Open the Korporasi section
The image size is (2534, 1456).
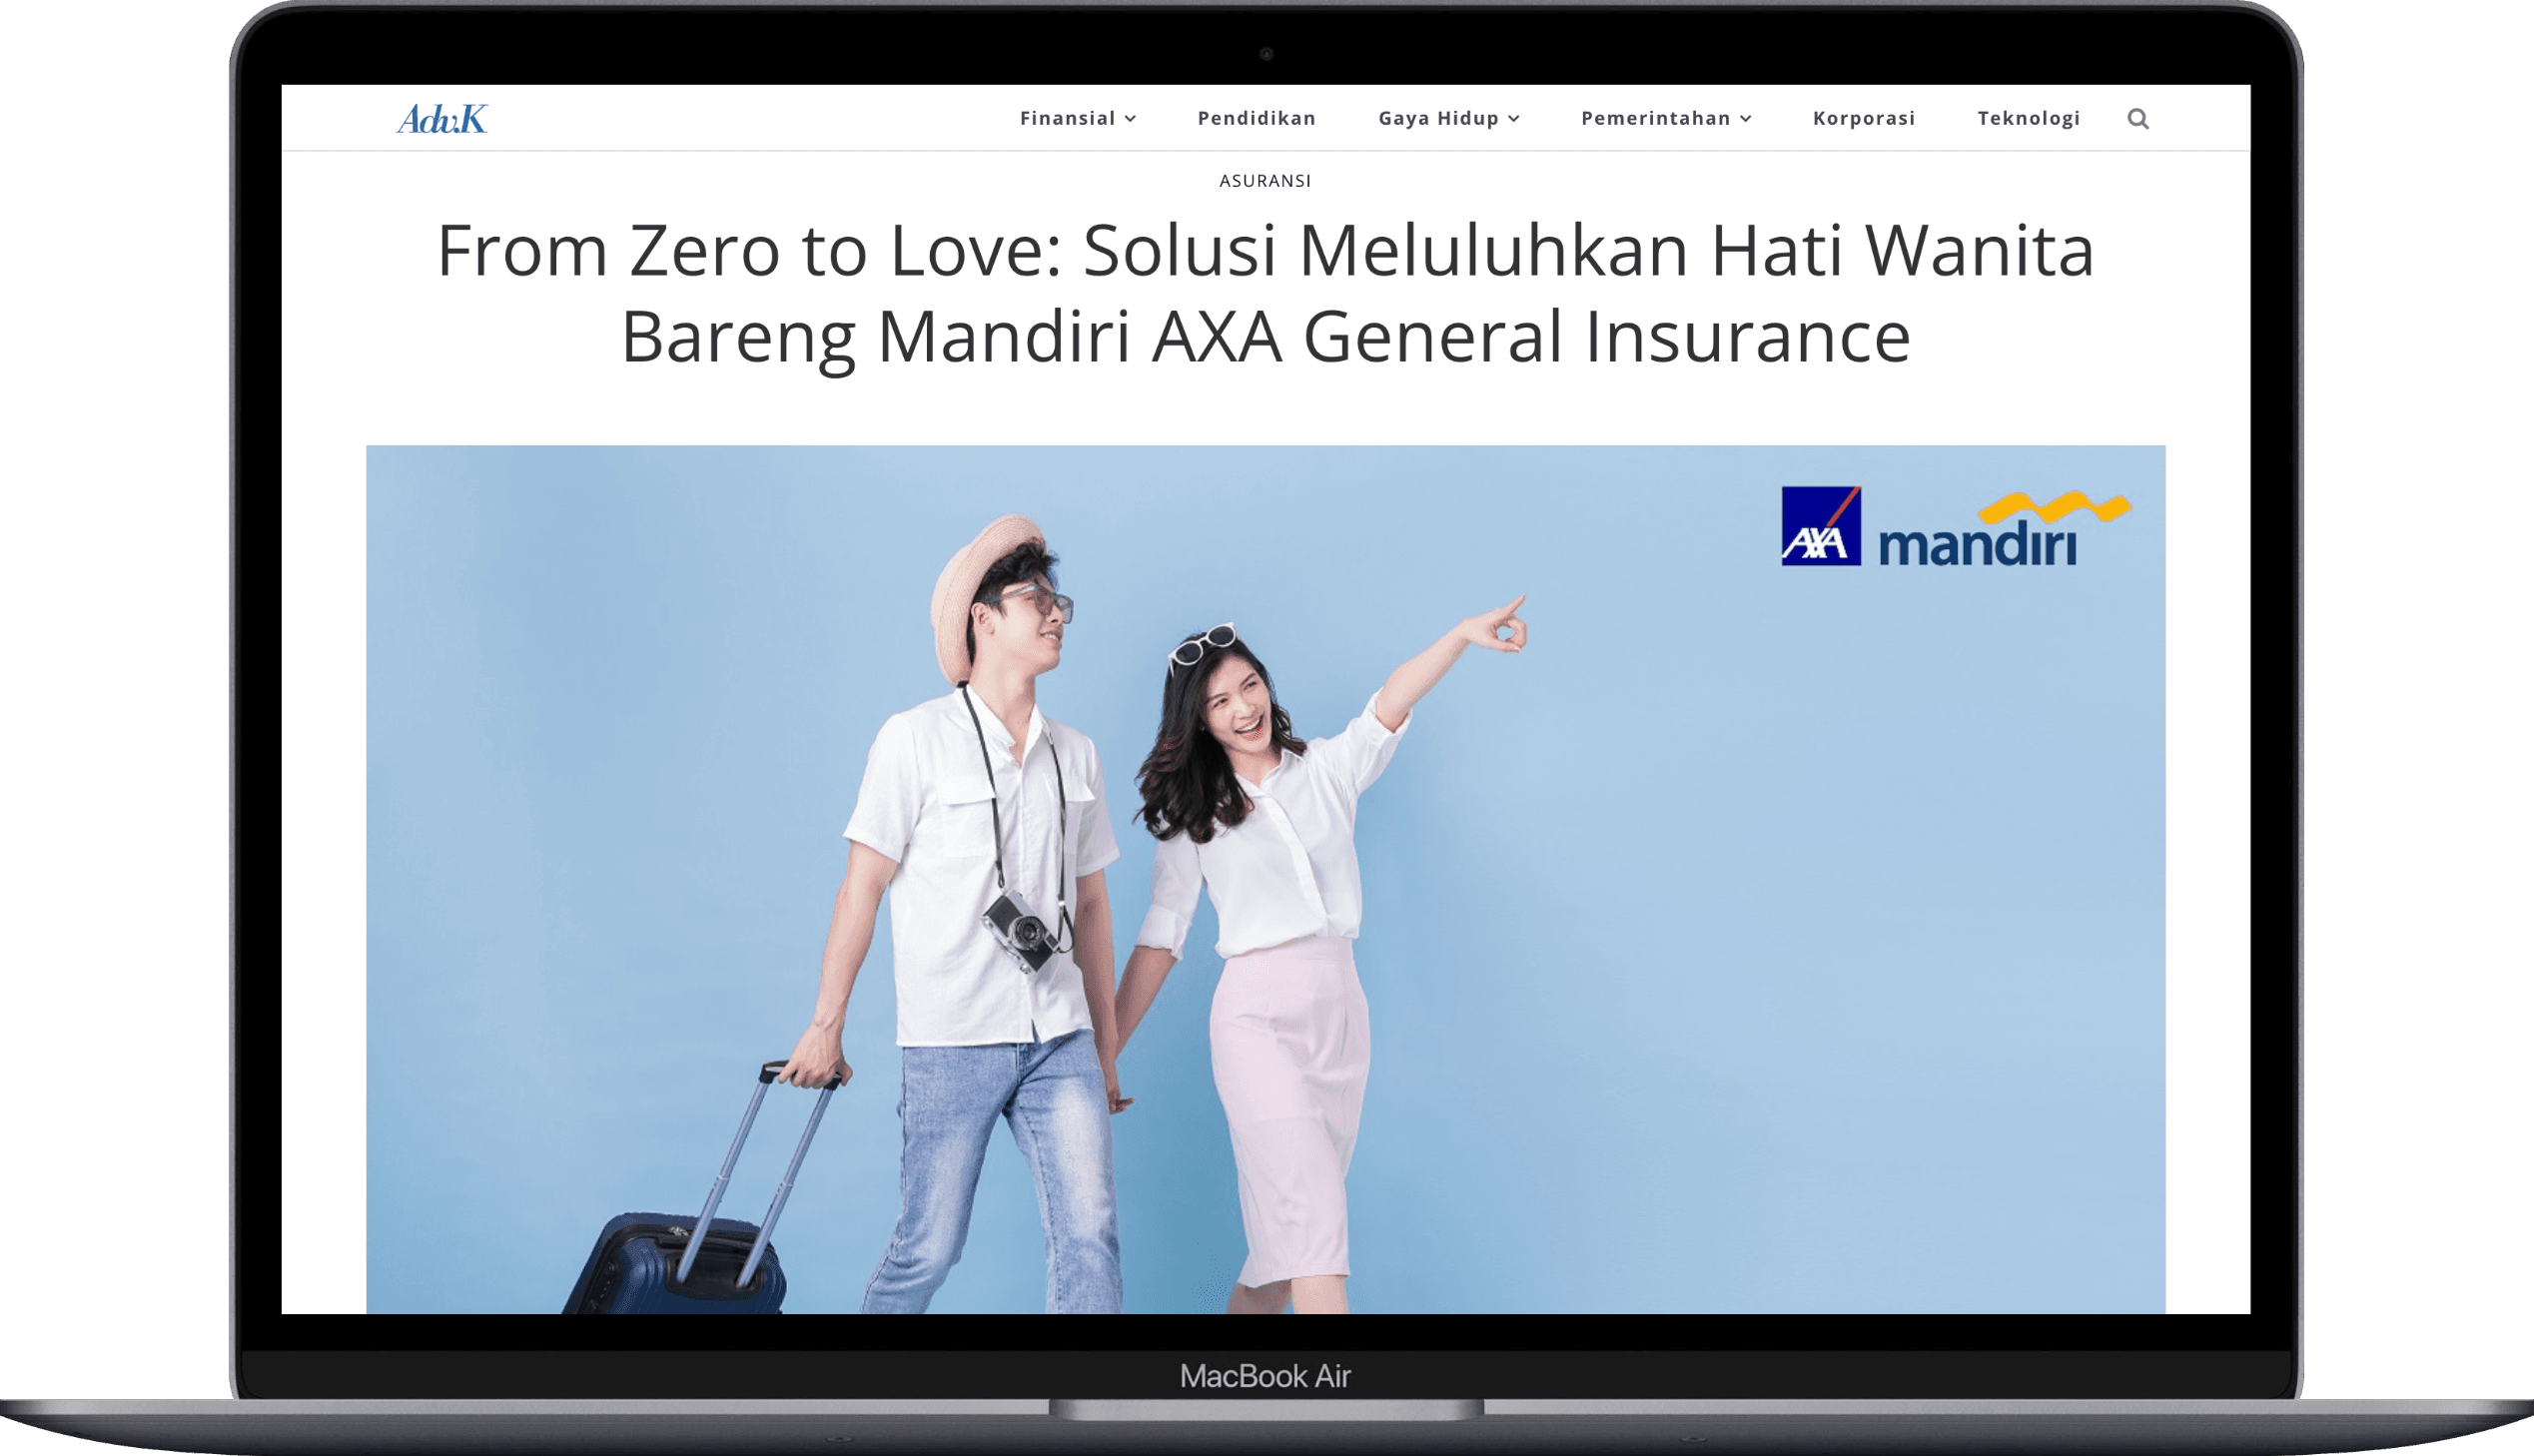tap(1863, 118)
